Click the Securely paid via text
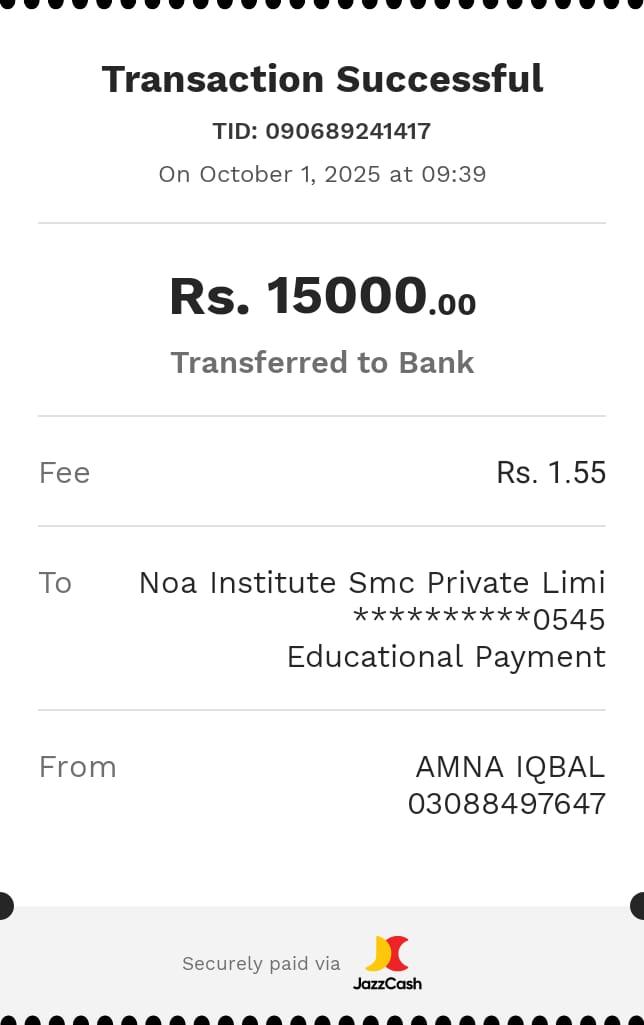 [x=261, y=964]
